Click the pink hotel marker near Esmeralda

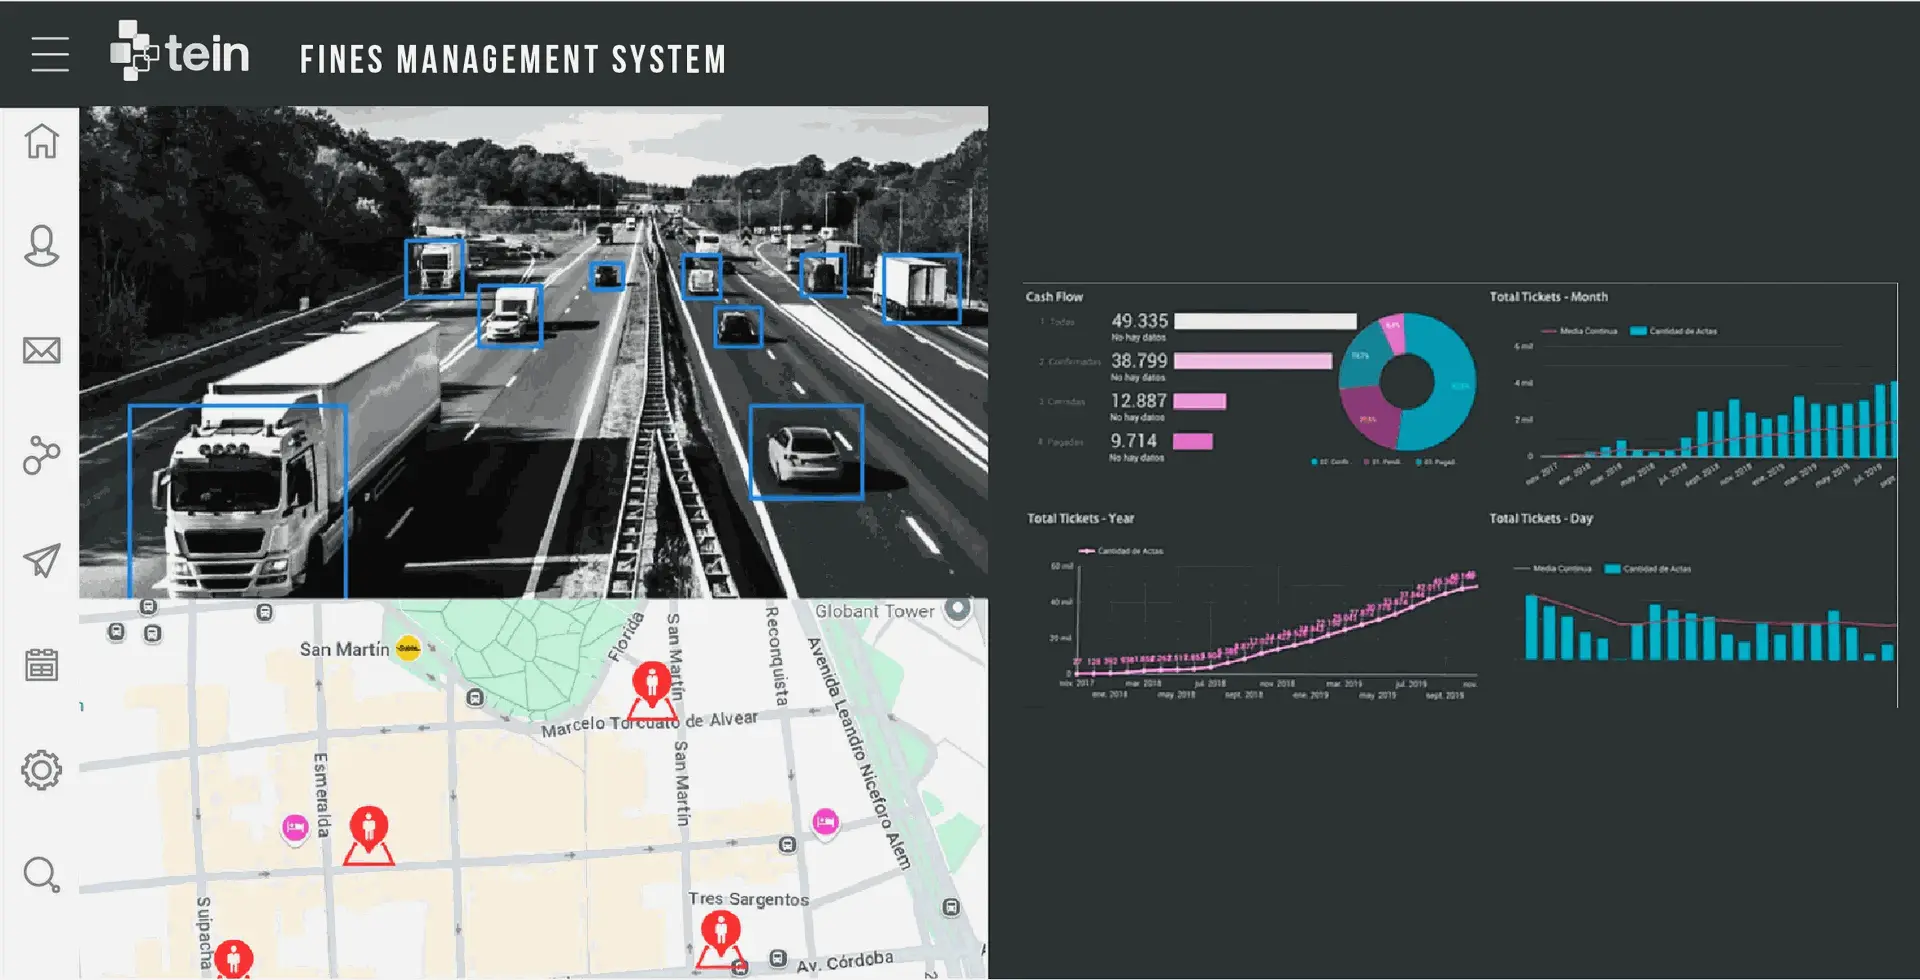[295, 828]
